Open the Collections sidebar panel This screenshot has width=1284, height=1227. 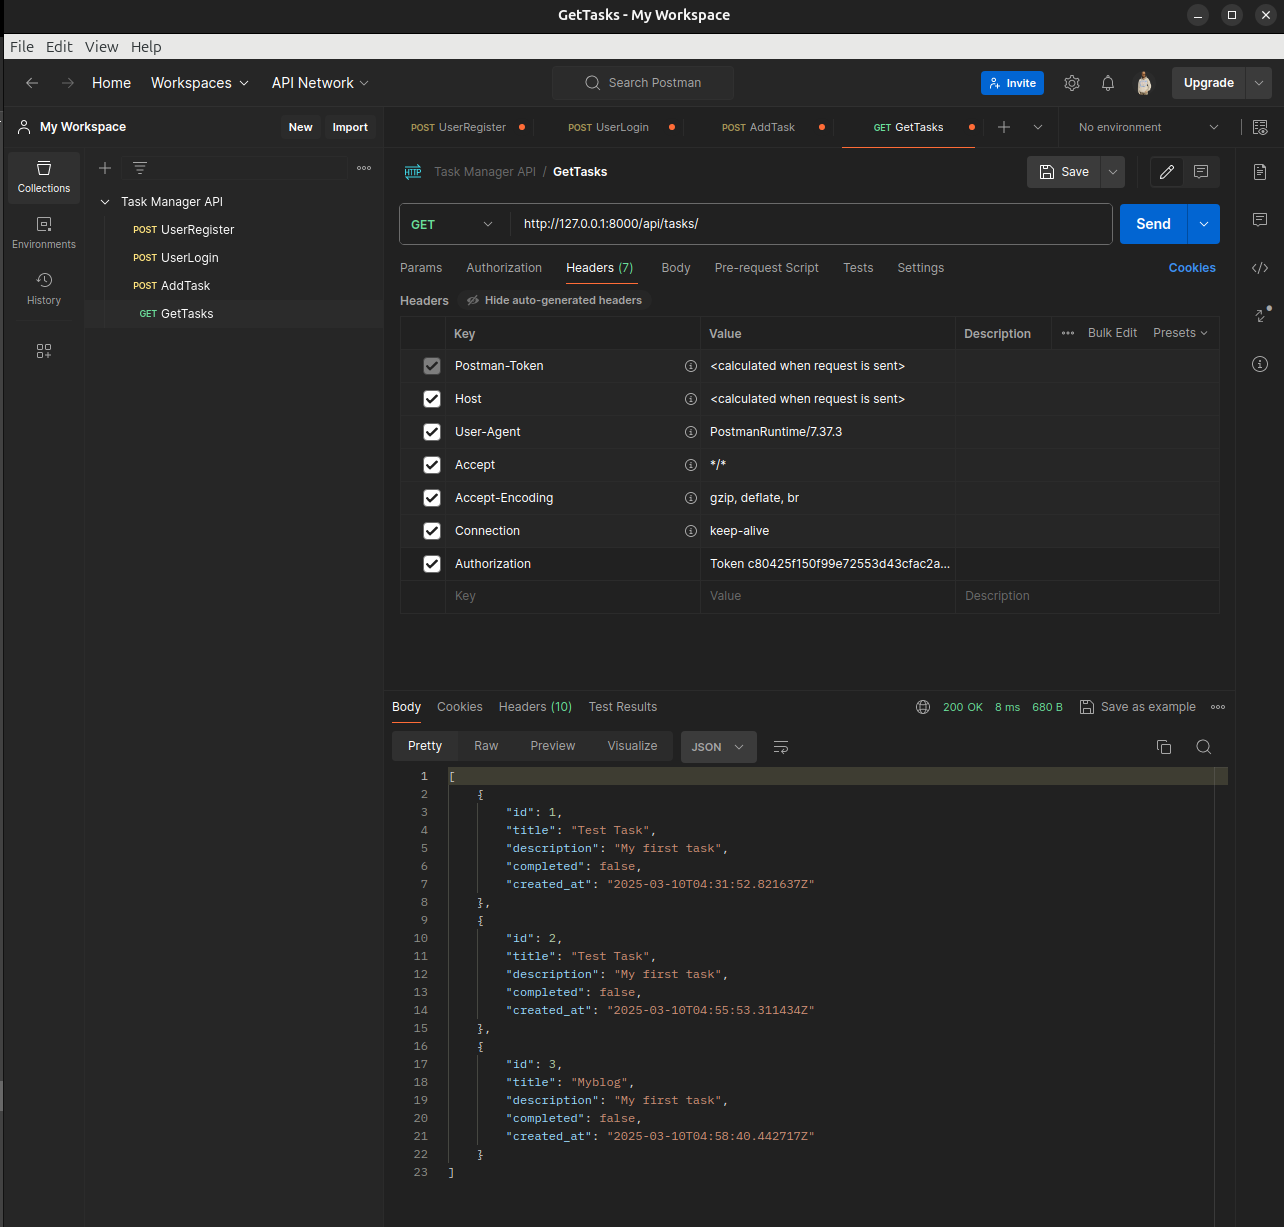[44, 177]
